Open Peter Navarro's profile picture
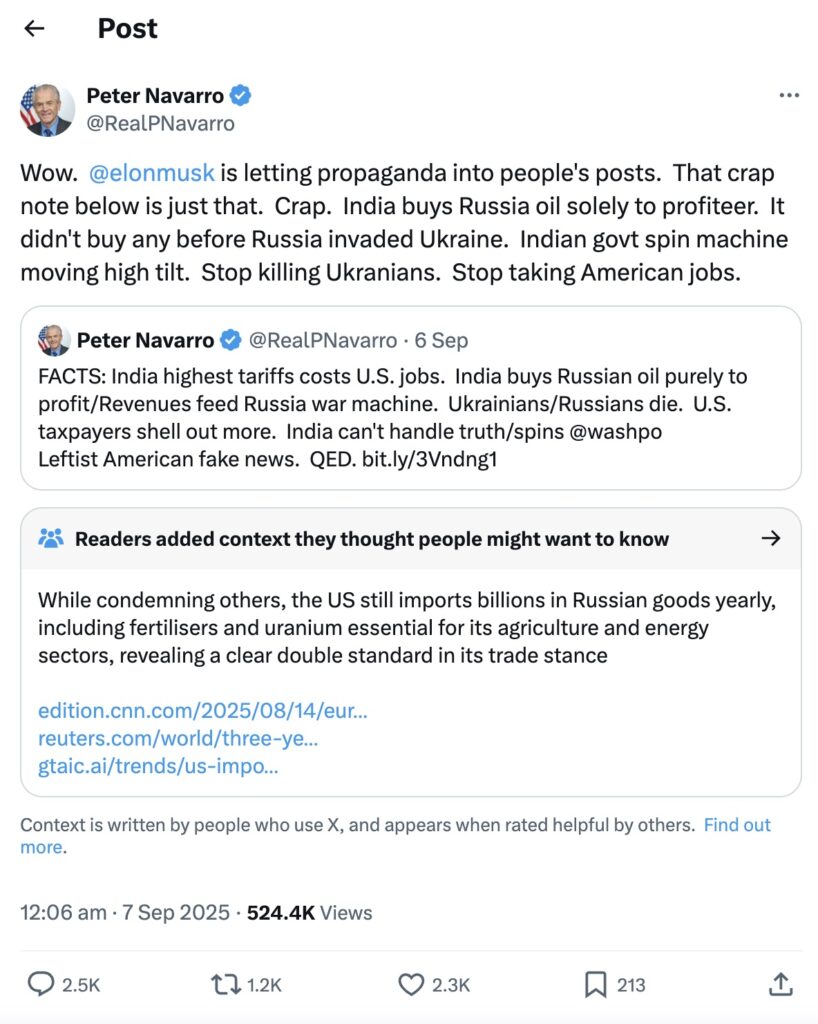This screenshot has height=1024, width=818. pos(46,109)
